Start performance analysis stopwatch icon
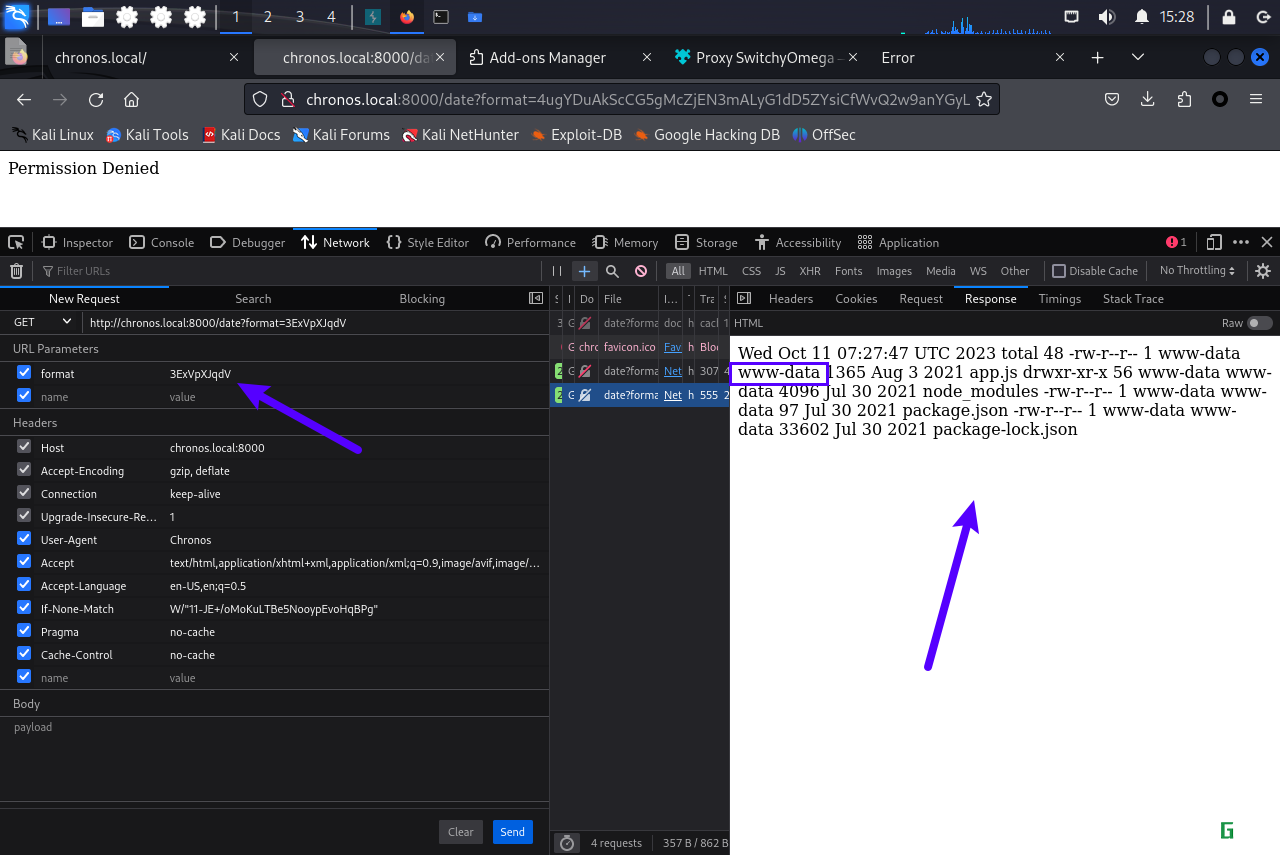The width and height of the screenshot is (1280, 855). 567,843
